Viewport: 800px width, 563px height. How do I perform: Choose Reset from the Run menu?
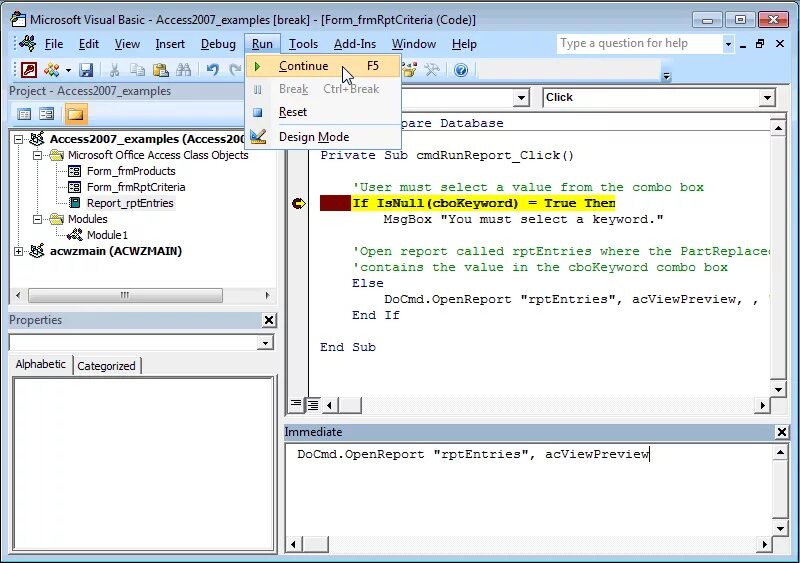322,112
